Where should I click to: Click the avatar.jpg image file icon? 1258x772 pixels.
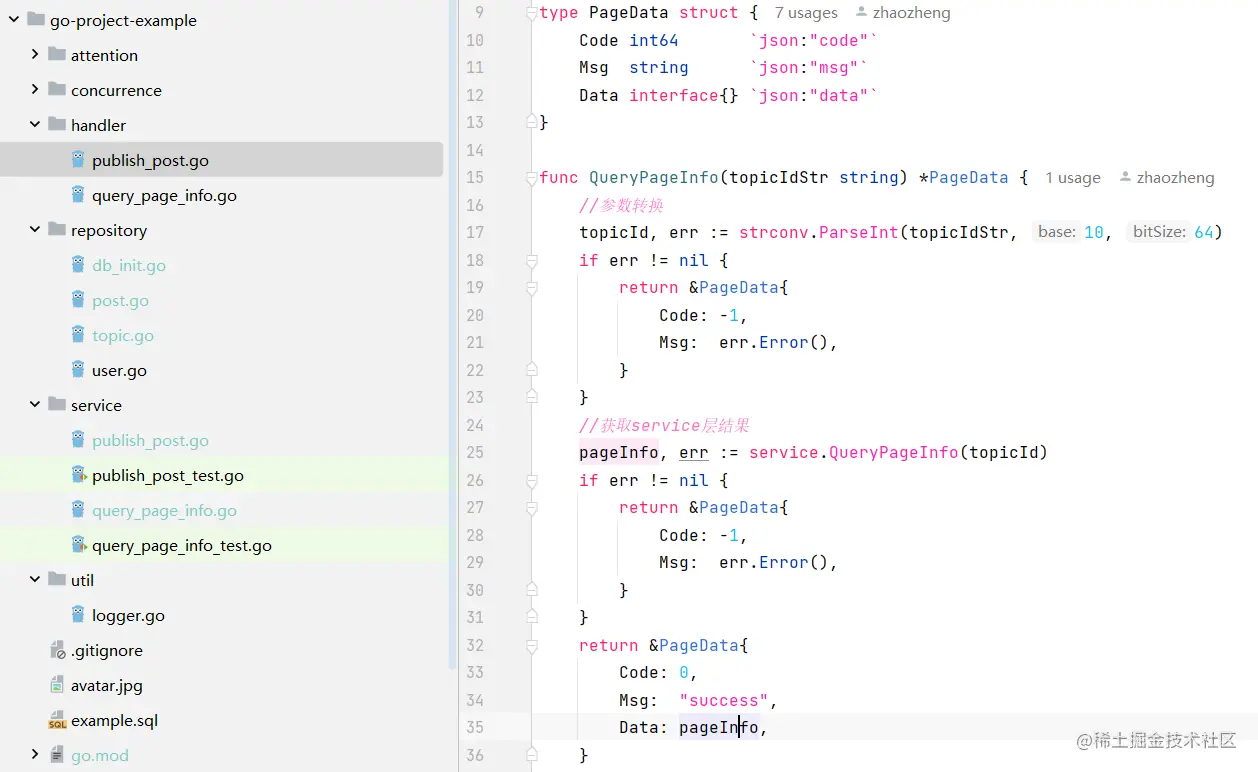coord(57,685)
